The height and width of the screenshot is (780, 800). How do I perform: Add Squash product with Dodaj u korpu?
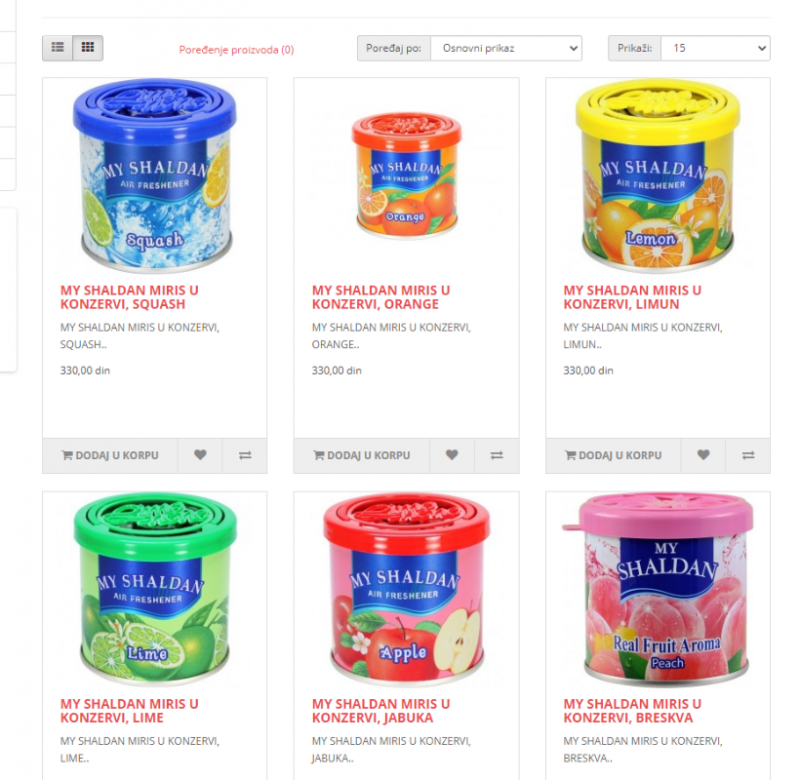click(x=110, y=455)
